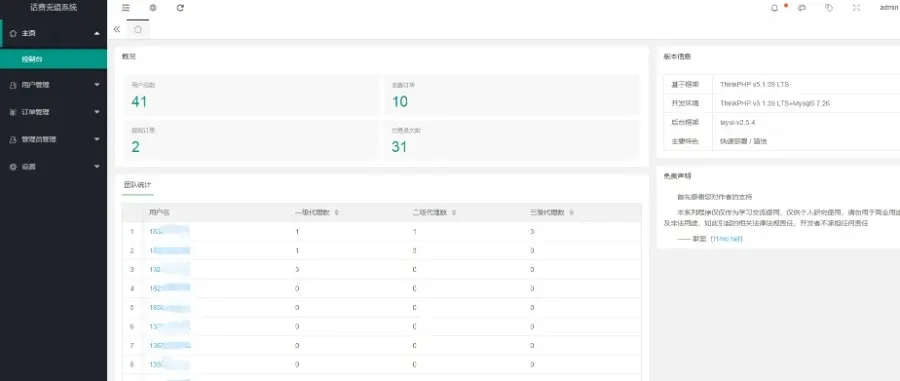
Task: Open the notifications bell icon
Action: (x=775, y=8)
